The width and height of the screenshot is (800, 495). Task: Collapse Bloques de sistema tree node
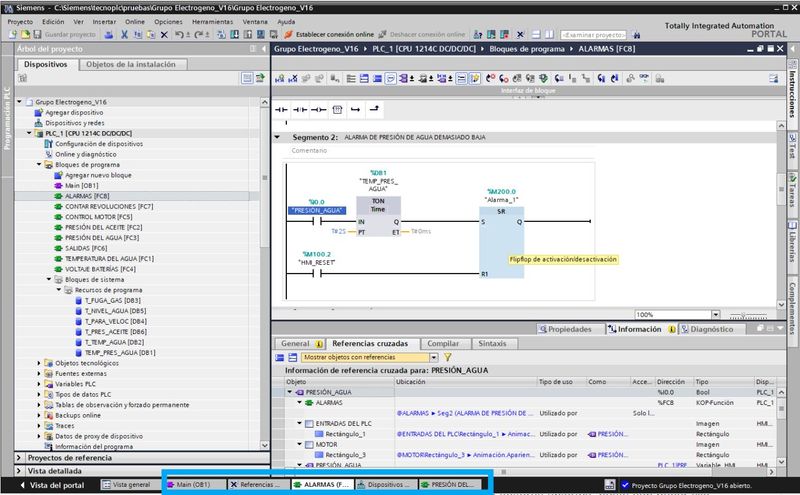(49, 279)
